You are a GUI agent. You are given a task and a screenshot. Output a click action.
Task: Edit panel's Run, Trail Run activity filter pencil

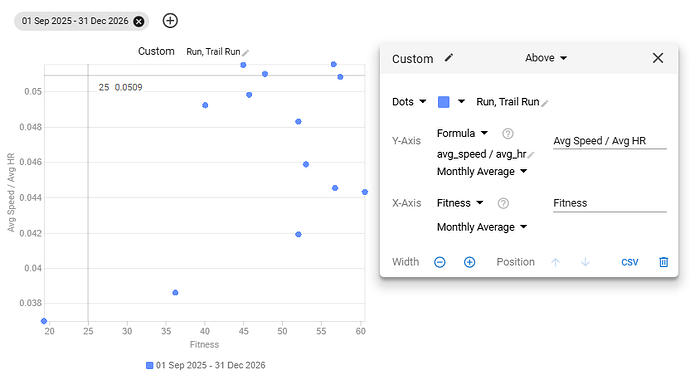point(545,103)
